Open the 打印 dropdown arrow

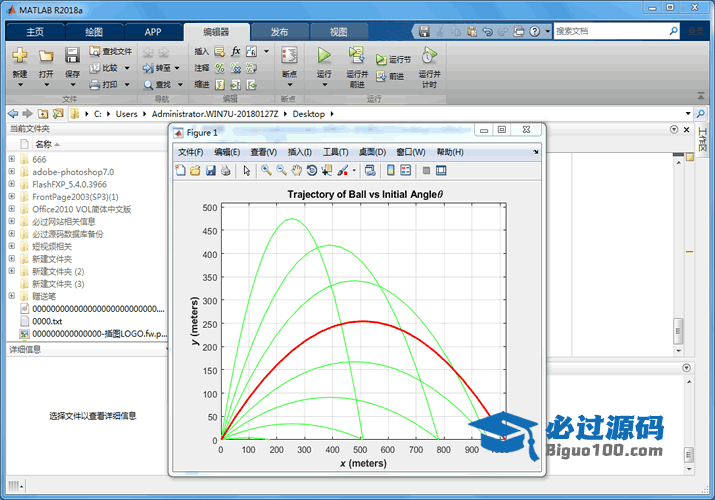pos(127,85)
